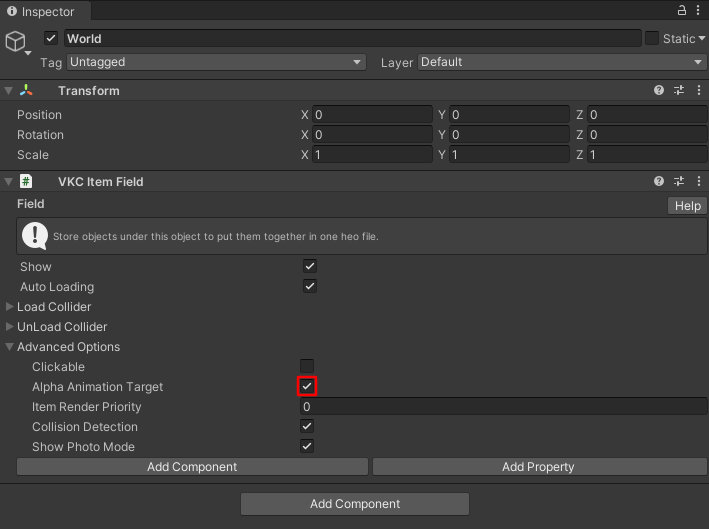Disable the Auto Loading checkbox
This screenshot has width=709, height=529.
pyautogui.click(x=310, y=287)
